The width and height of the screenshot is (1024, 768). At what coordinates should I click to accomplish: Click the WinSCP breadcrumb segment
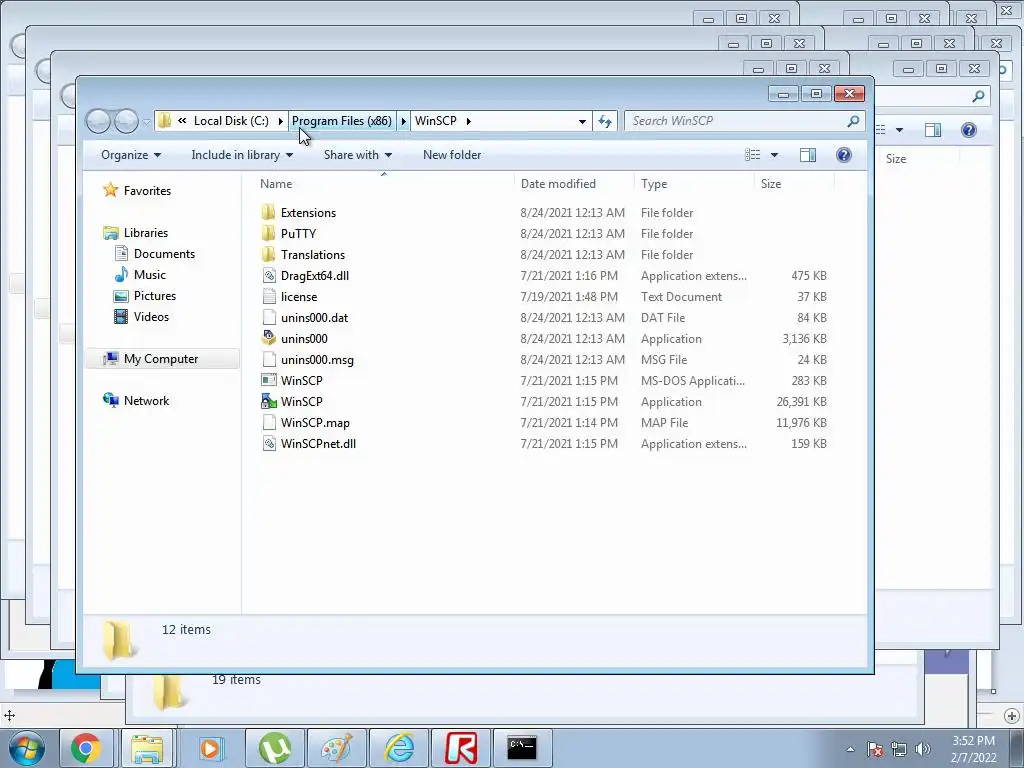coord(436,121)
